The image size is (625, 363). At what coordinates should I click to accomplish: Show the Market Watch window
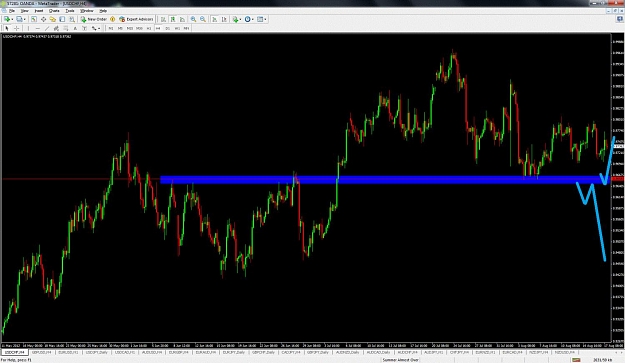(x=34, y=19)
